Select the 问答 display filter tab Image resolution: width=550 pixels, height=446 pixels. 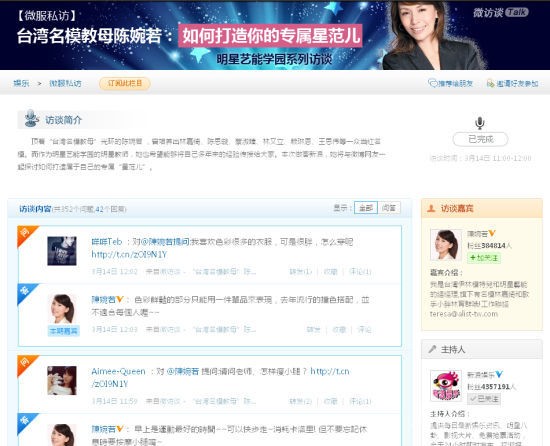click(x=389, y=208)
